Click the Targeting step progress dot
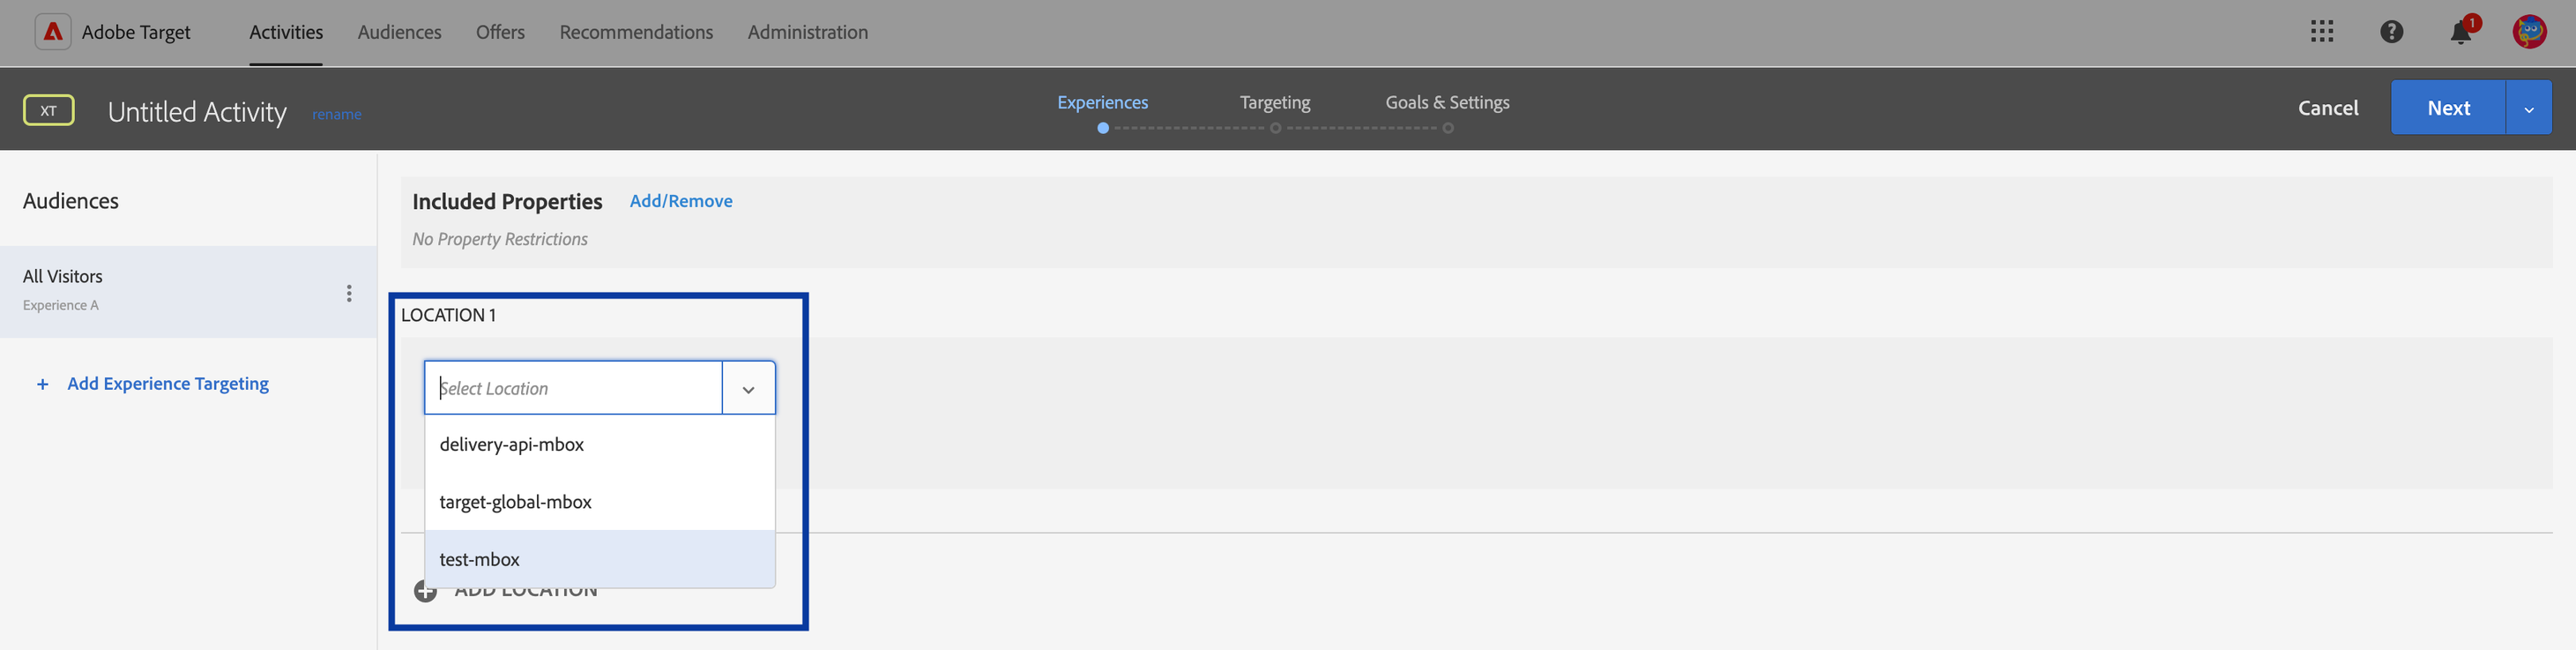Image resolution: width=2576 pixels, height=650 pixels. pyautogui.click(x=1275, y=128)
